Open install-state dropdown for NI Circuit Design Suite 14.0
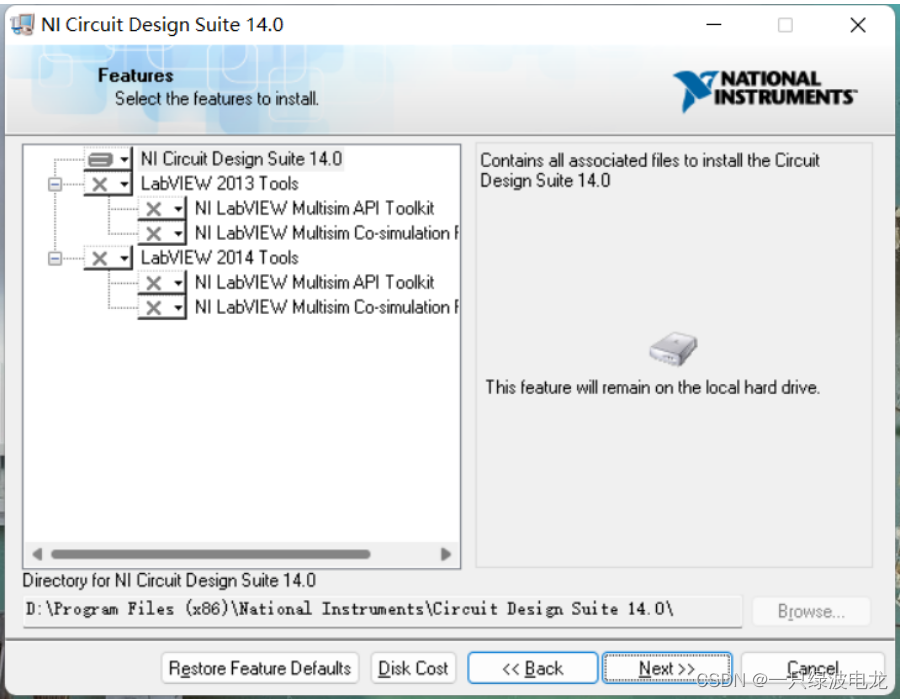The width and height of the screenshot is (903, 699). (108, 159)
